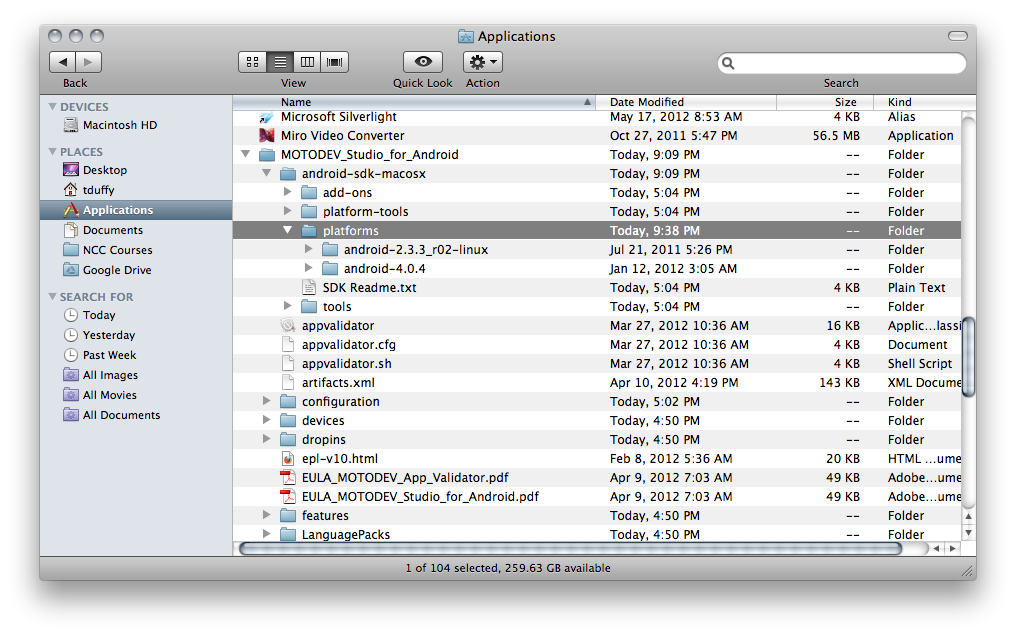Select the Miro Video Converter app icon

pos(266,135)
